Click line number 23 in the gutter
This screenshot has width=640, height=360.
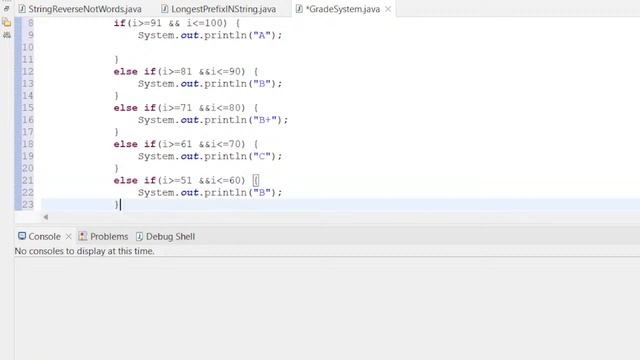click(28, 204)
